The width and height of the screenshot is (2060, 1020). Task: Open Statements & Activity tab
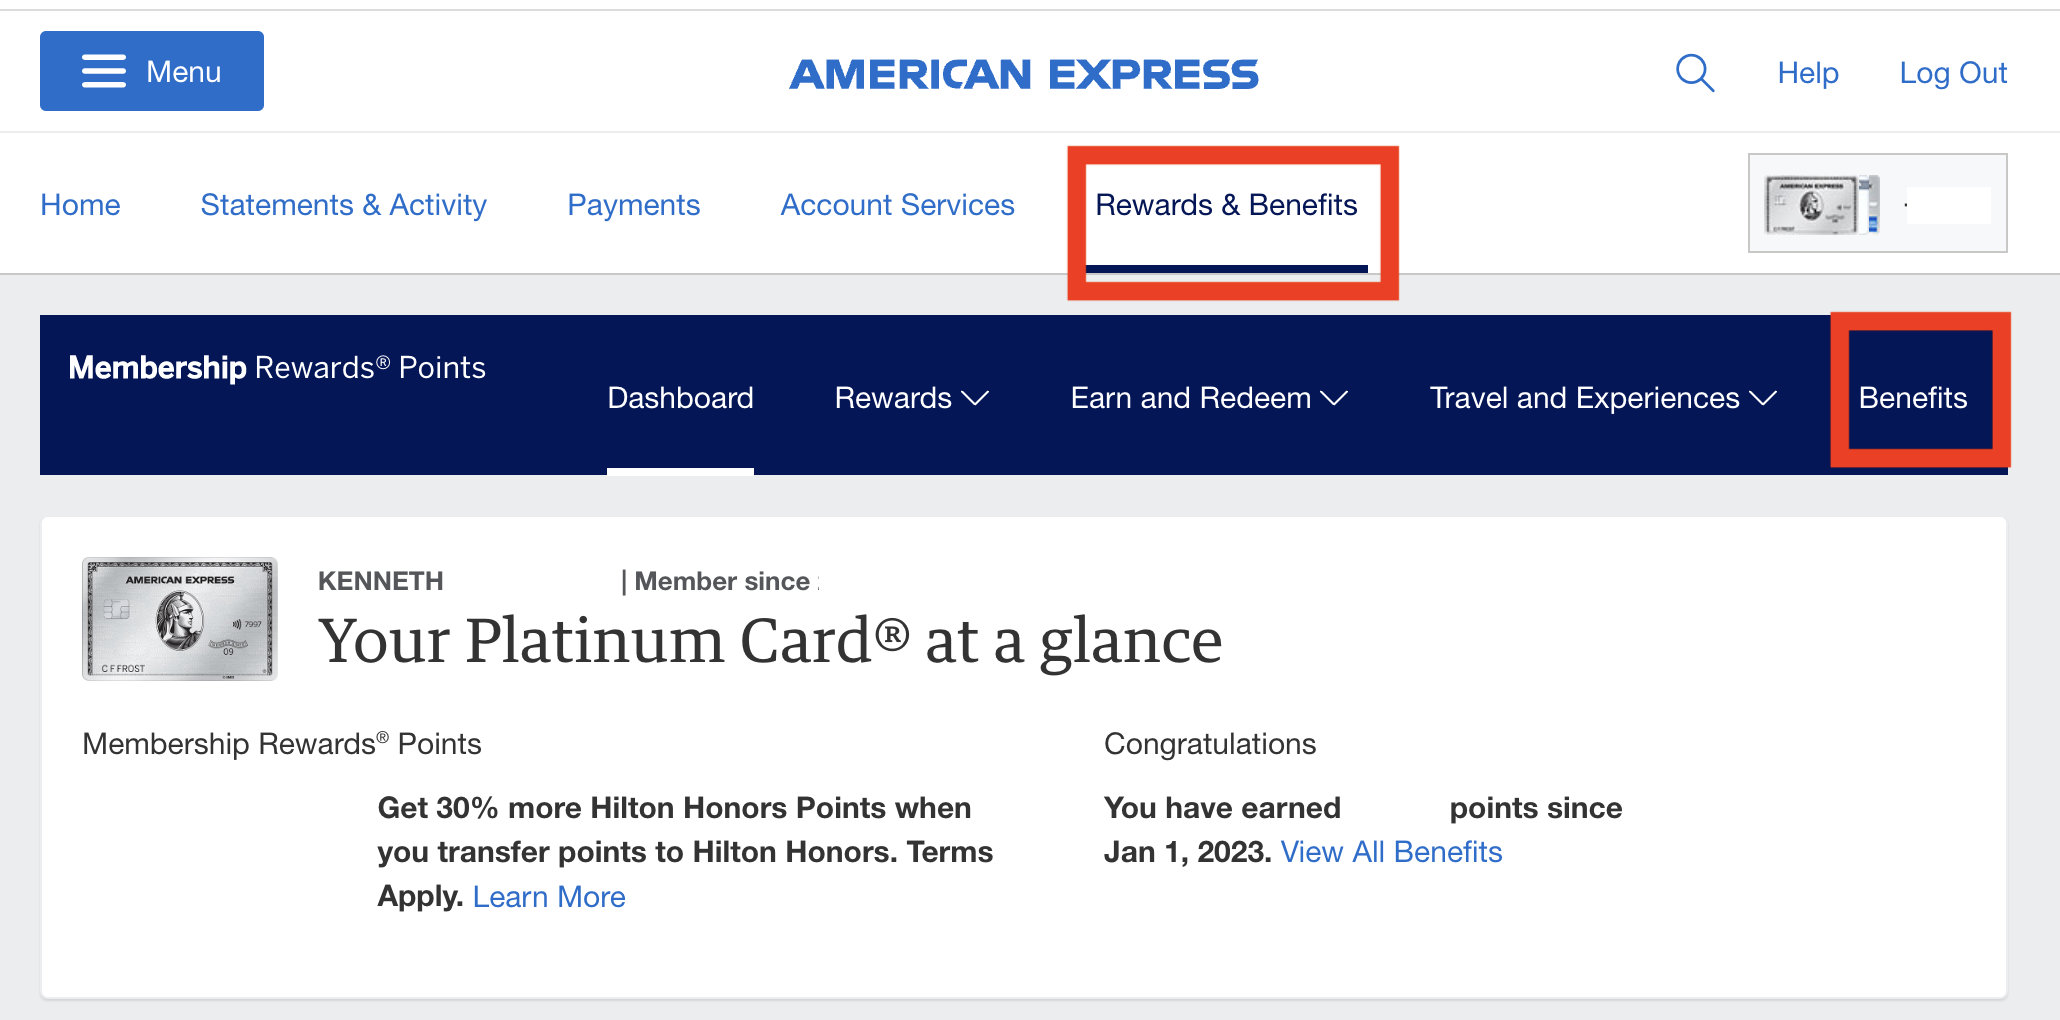pos(343,205)
